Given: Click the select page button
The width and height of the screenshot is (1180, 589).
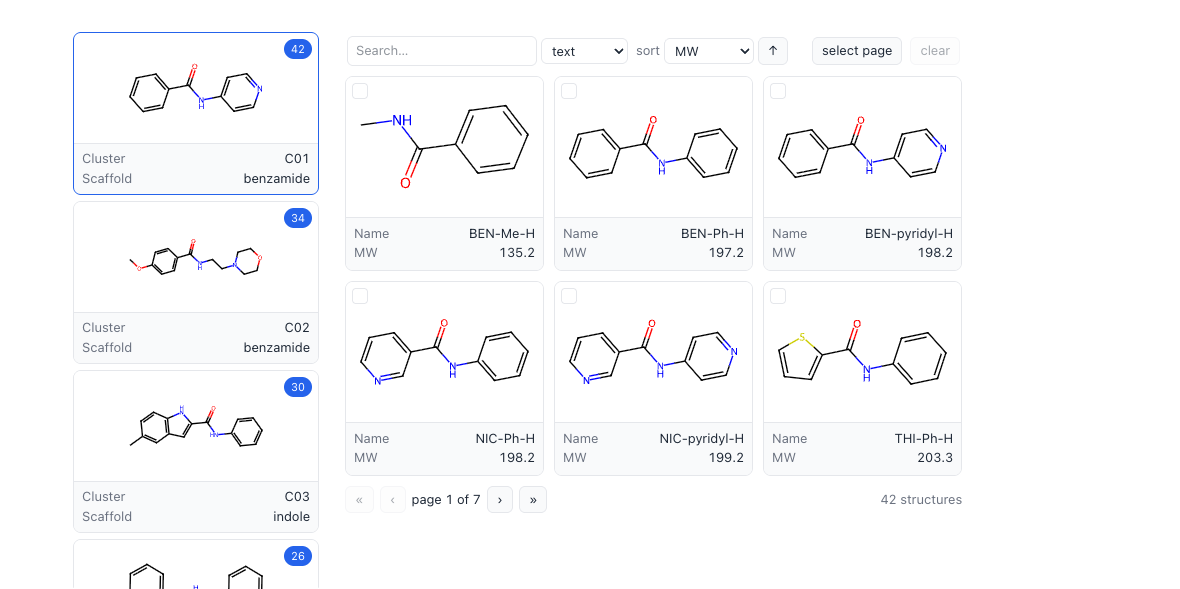Looking at the screenshot, I should click(x=856, y=51).
